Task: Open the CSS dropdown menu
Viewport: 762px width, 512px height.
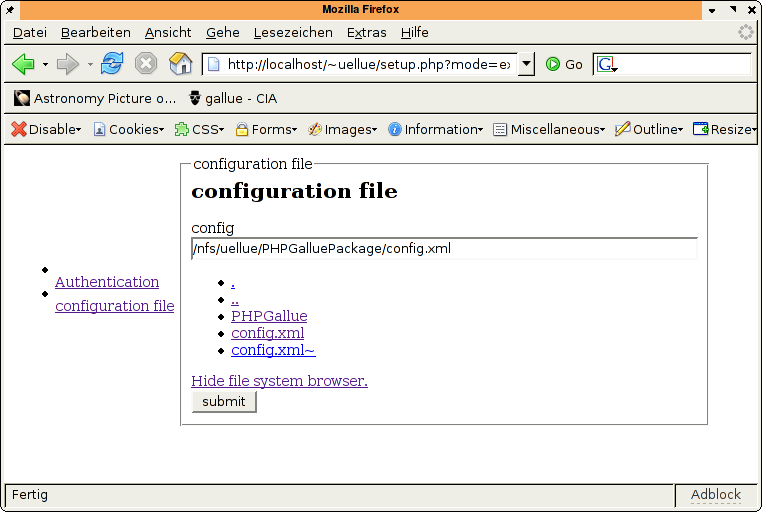Action: (x=199, y=129)
